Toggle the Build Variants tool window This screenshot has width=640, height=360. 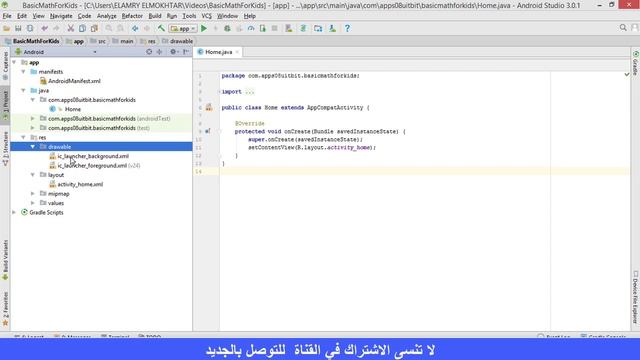point(5,260)
